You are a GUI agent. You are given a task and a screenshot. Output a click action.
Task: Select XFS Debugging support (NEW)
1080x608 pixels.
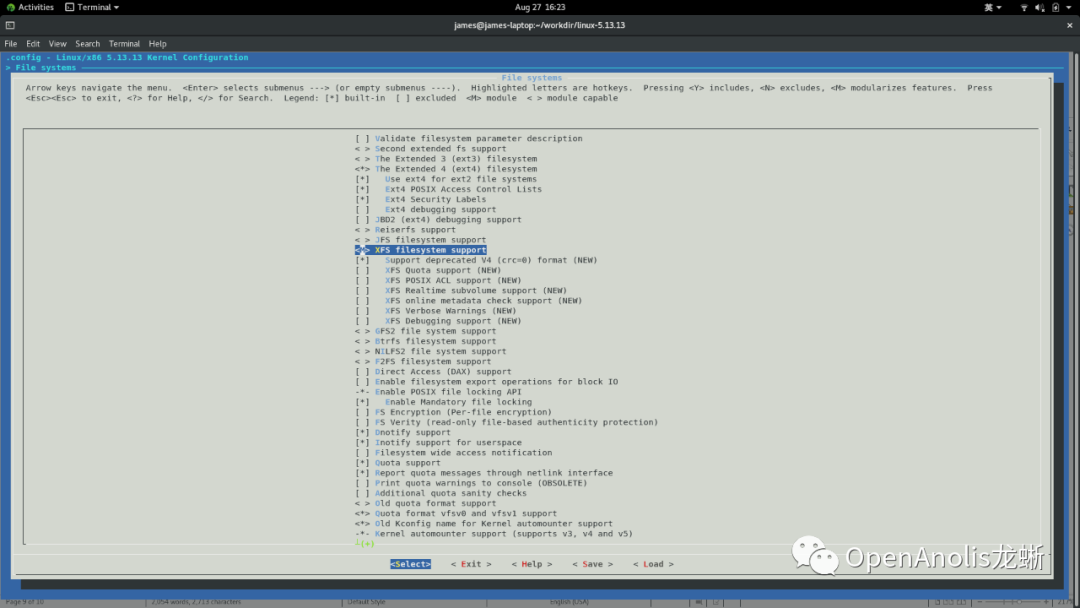coord(438,321)
